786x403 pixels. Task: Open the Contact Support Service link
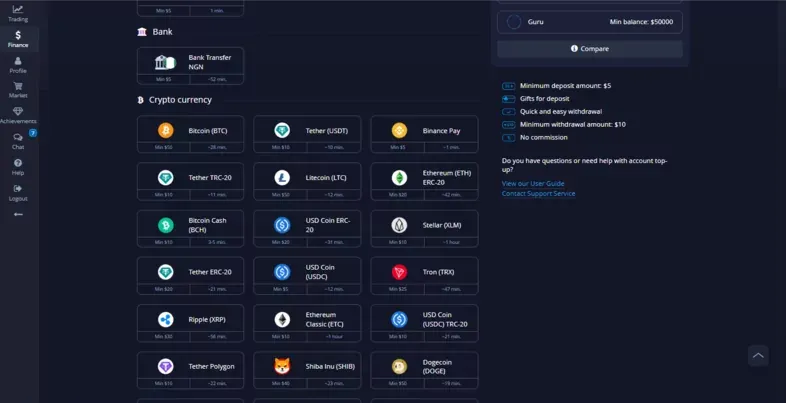point(538,193)
